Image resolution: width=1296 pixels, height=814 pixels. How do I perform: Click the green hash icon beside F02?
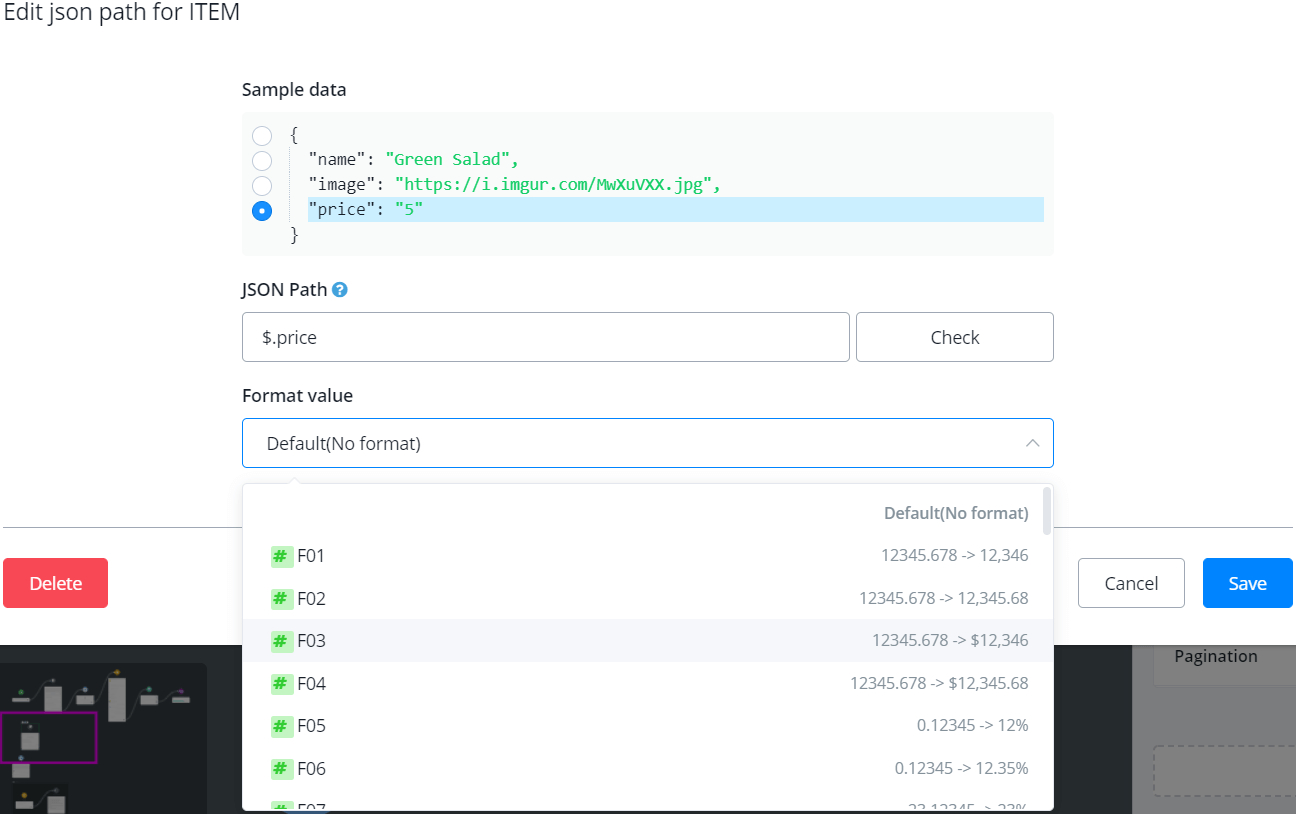(281, 599)
